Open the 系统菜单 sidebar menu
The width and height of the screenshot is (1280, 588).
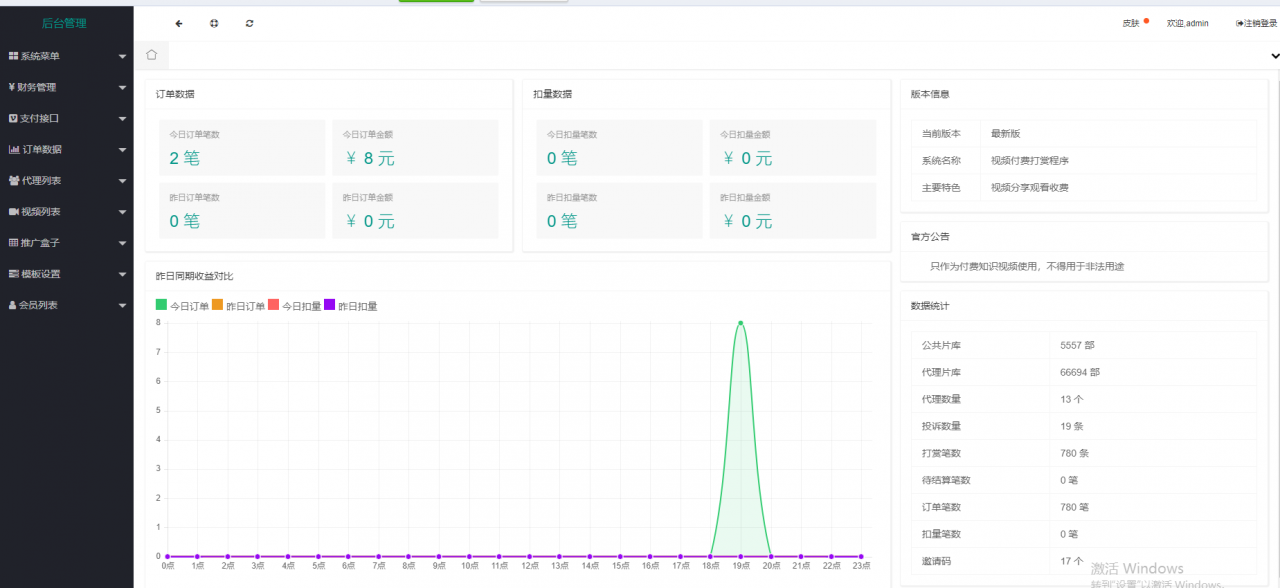[67, 56]
